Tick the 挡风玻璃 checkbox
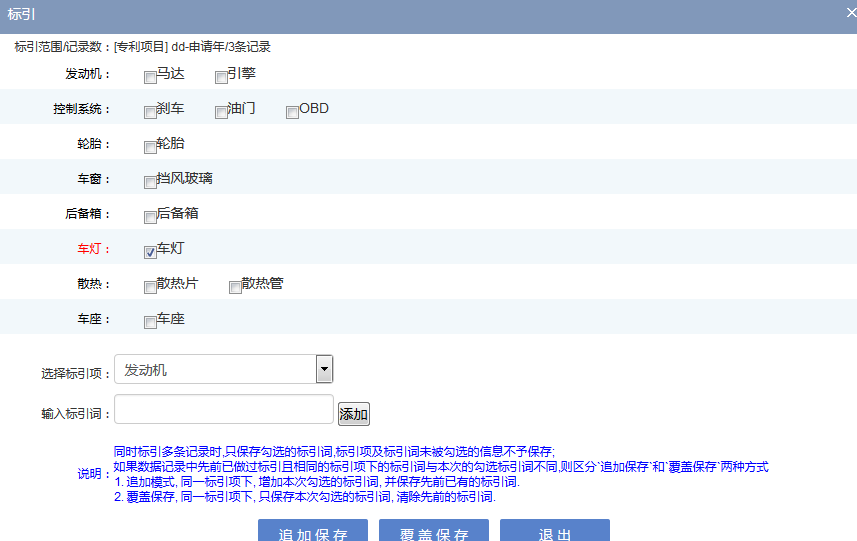Screen dimensions: 857x541 pos(150,182)
